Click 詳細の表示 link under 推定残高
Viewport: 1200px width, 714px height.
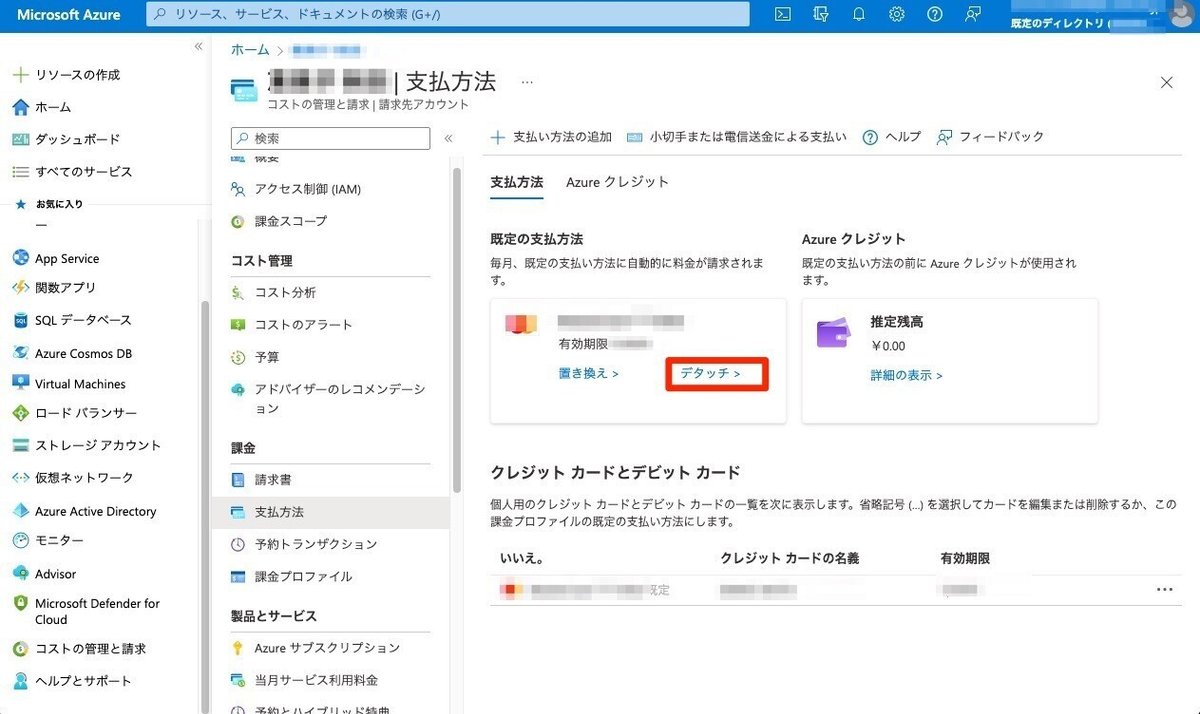coord(907,375)
